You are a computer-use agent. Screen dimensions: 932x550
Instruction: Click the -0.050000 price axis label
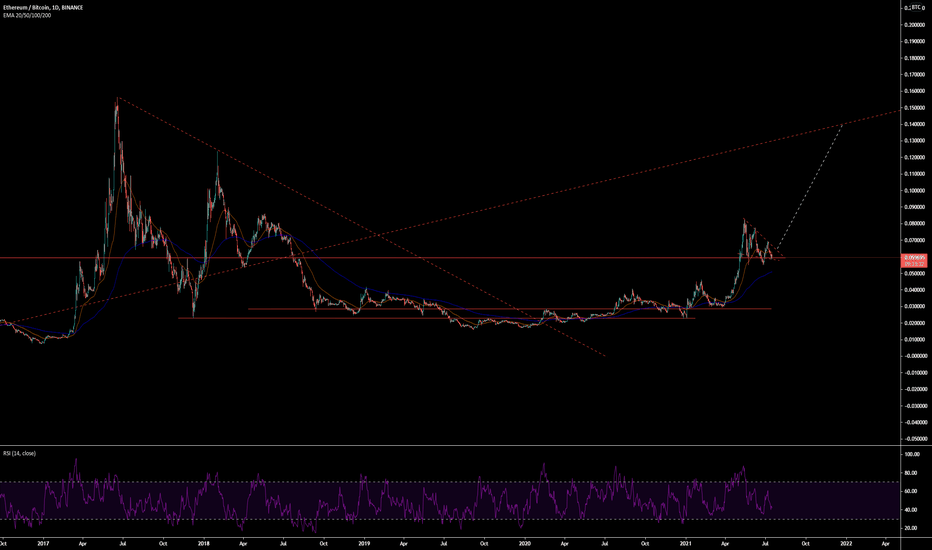click(x=914, y=439)
